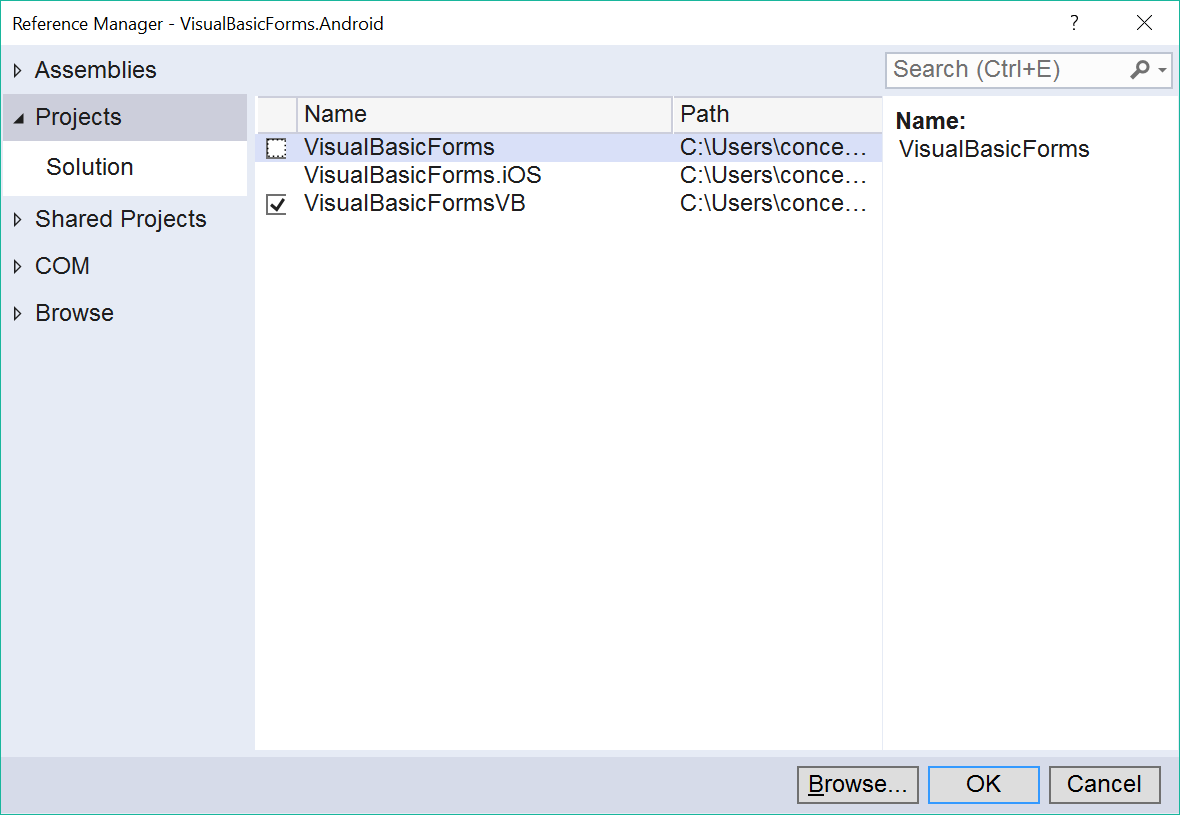The width and height of the screenshot is (1180, 815).
Task: Expand the COM category arrow
Action: tap(18, 266)
